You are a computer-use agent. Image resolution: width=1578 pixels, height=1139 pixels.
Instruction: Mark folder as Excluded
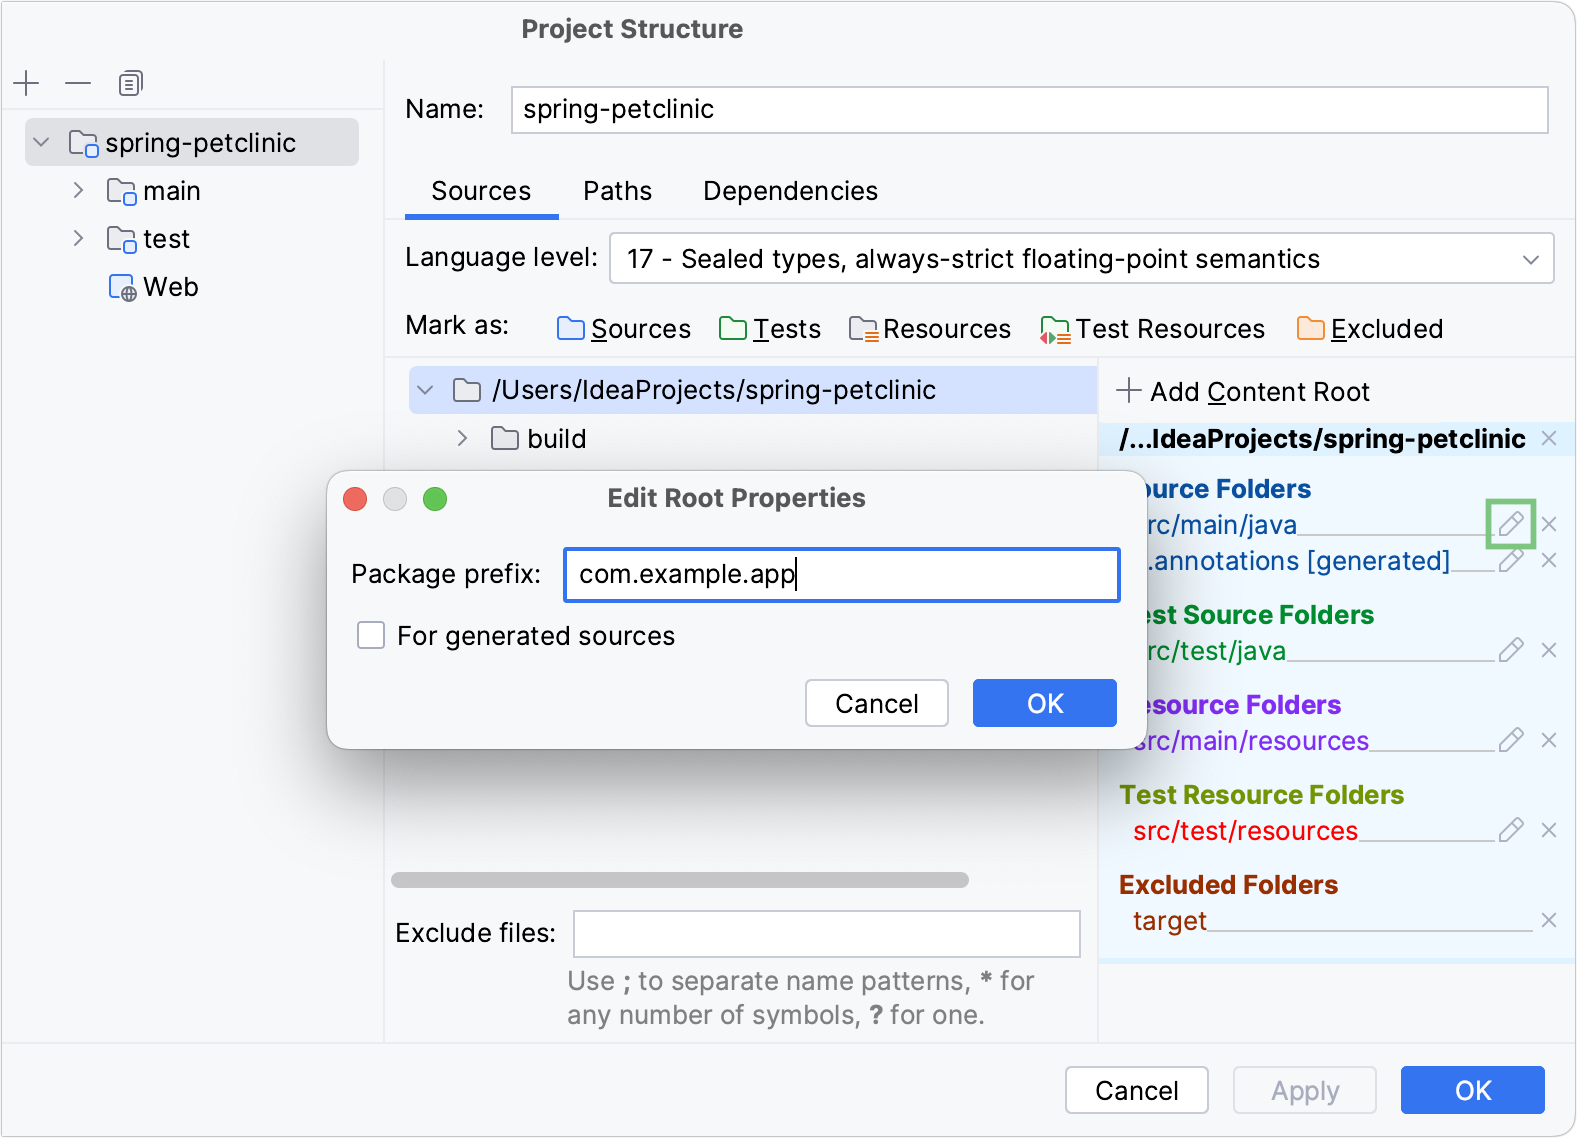click(1369, 329)
